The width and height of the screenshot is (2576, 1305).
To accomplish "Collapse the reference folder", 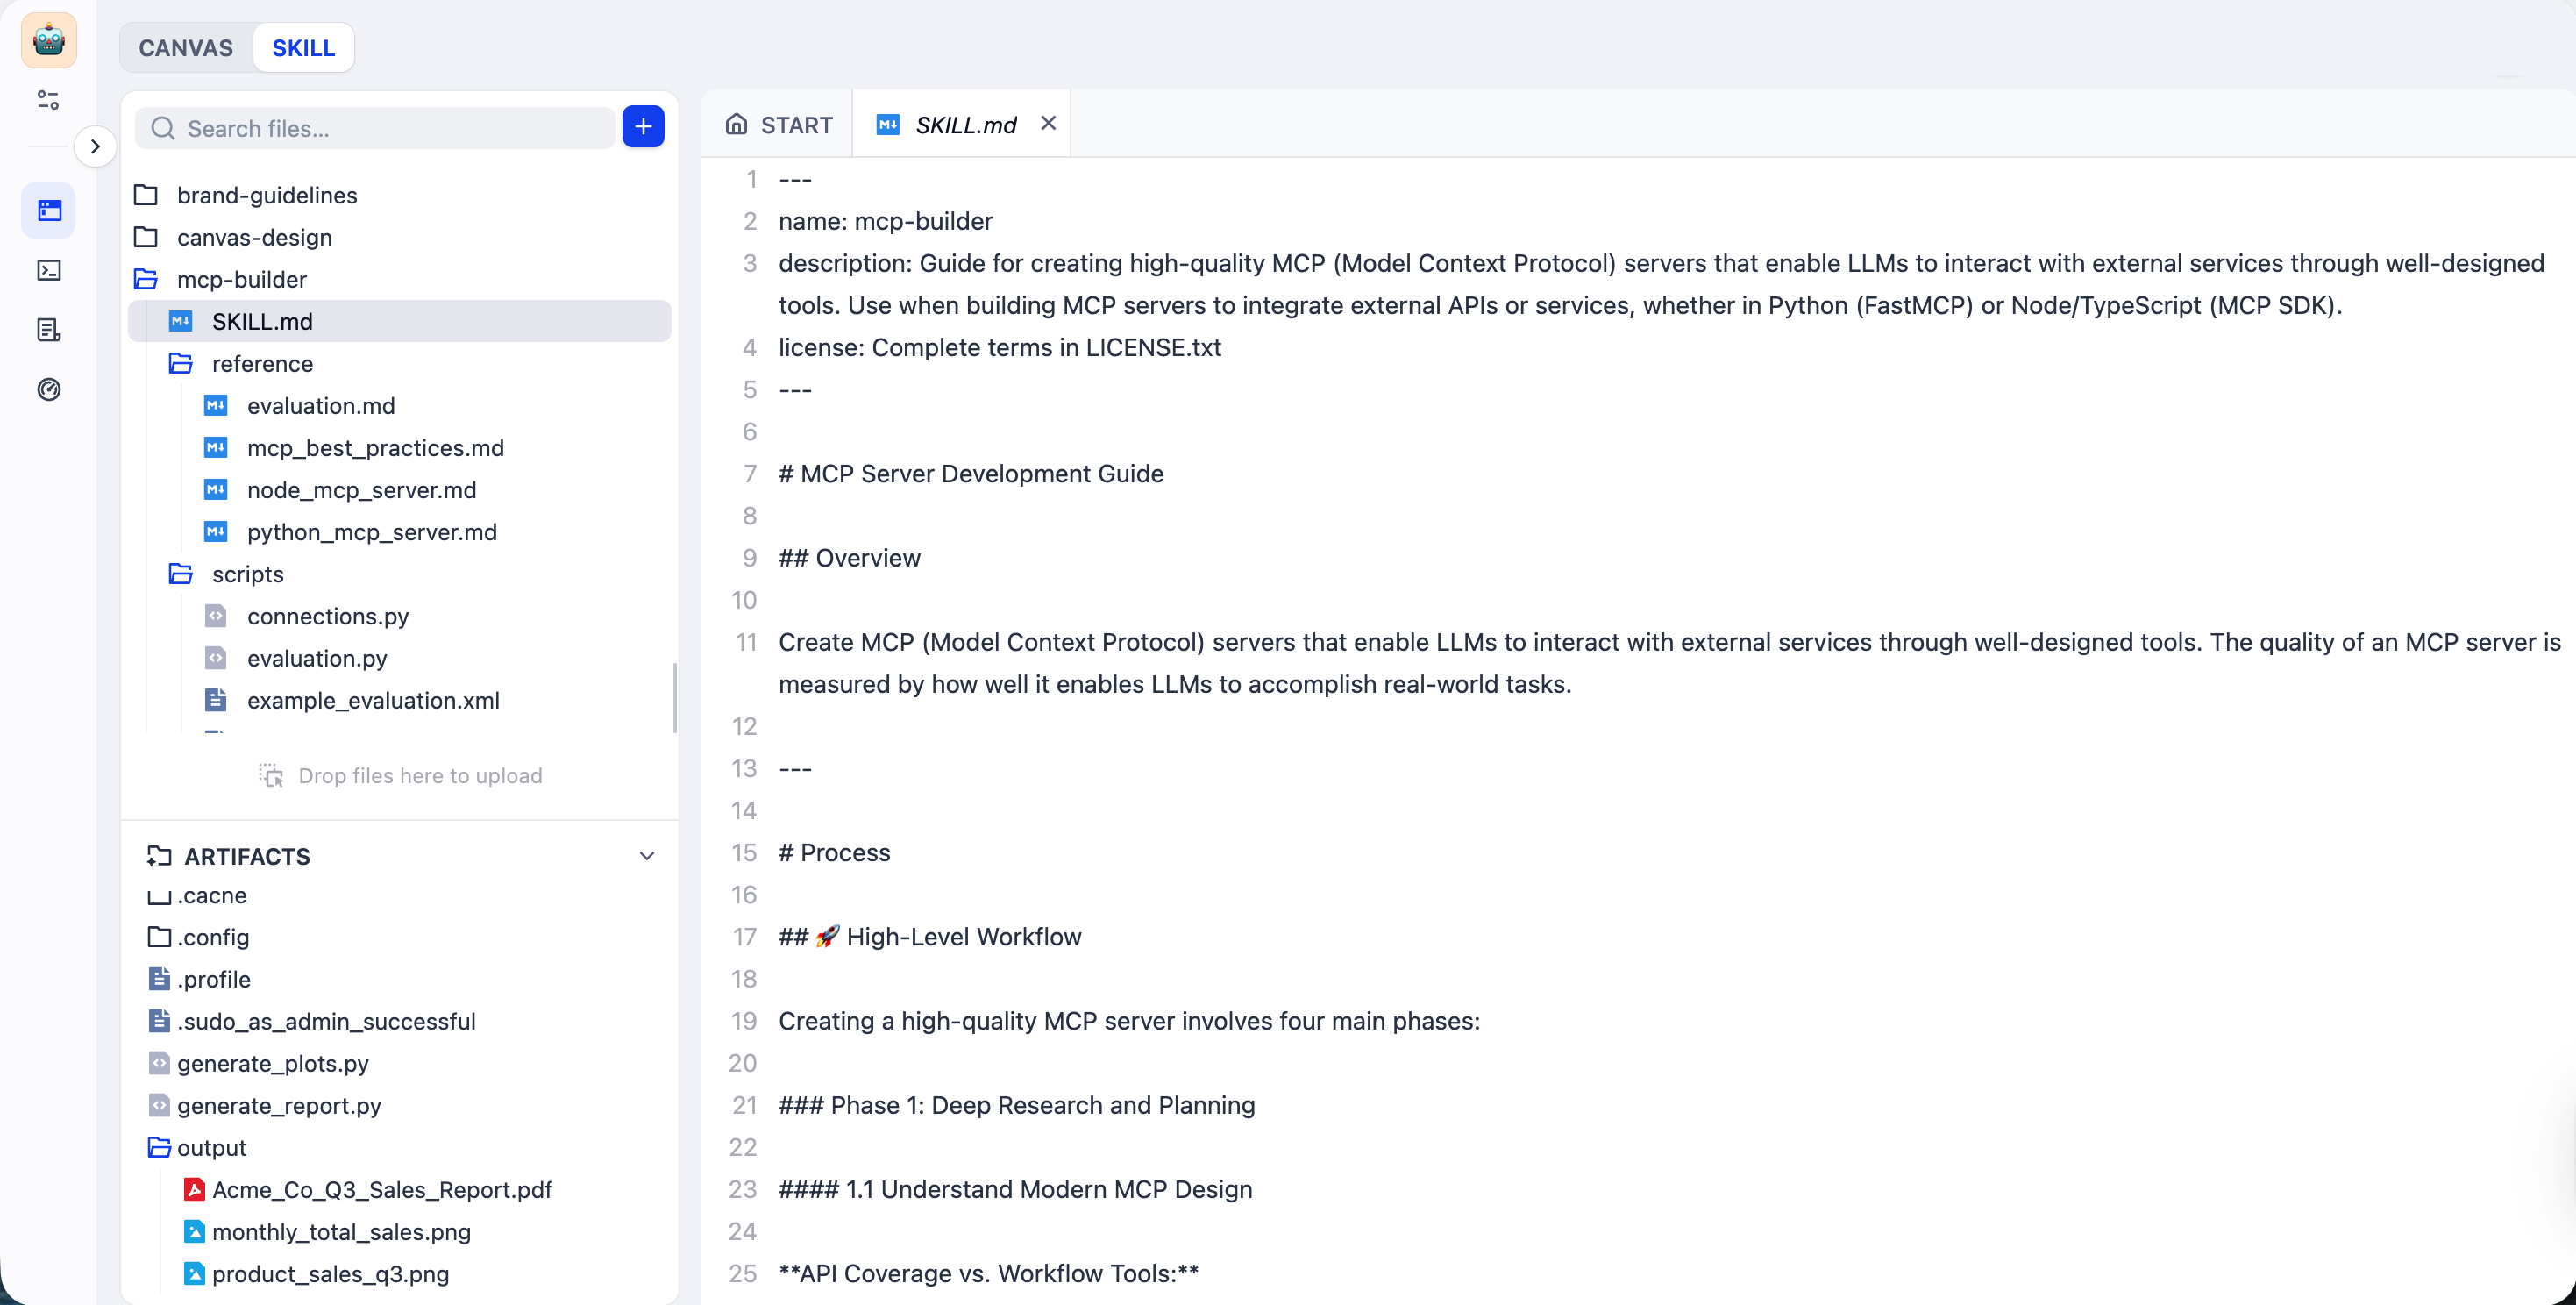I will (261, 363).
